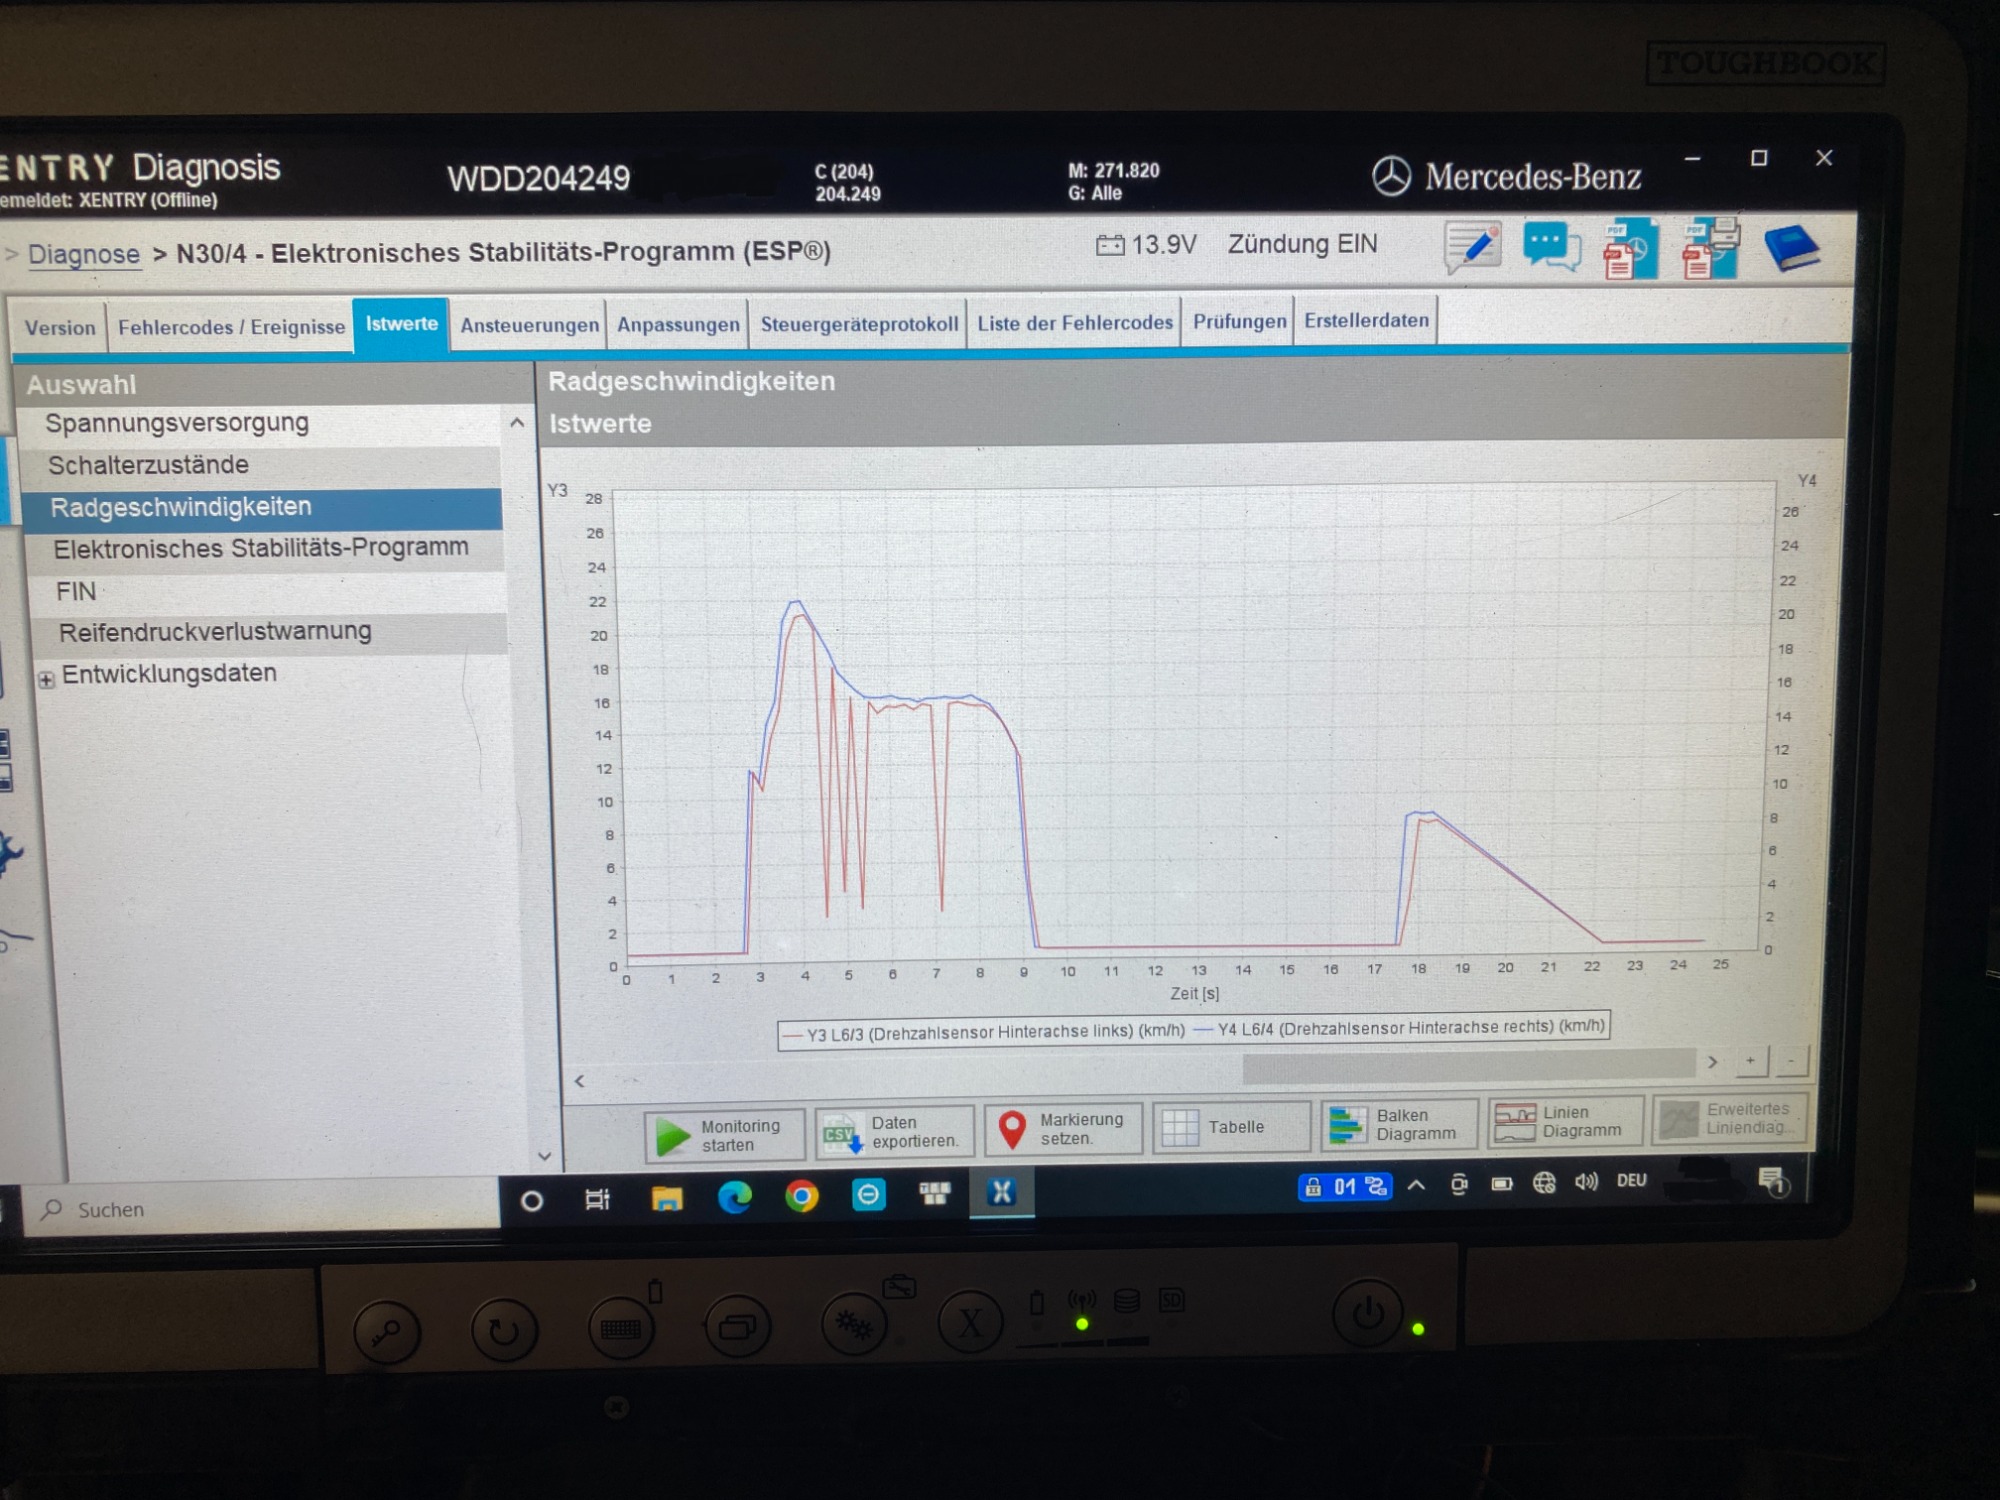
Task: Open the Version tab
Action: click(x=60, y=328)
